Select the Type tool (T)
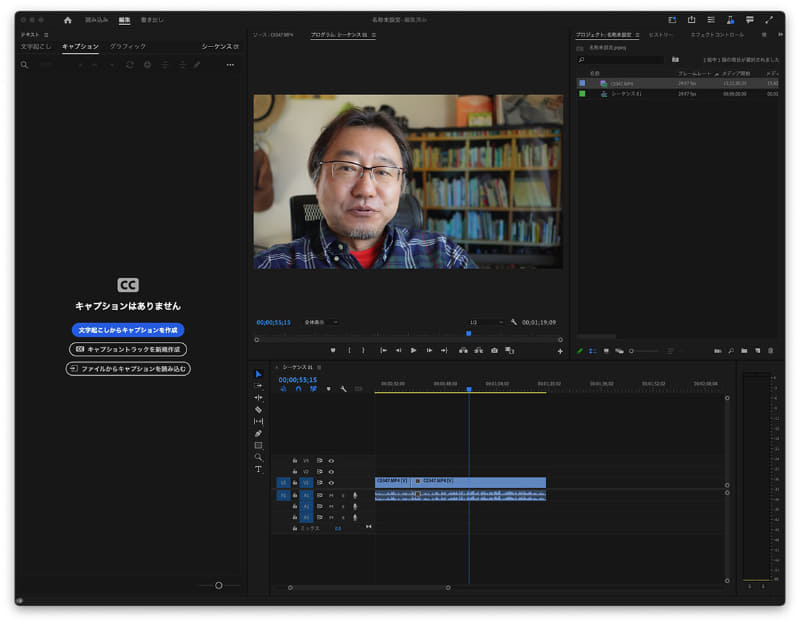 point(258,469)
